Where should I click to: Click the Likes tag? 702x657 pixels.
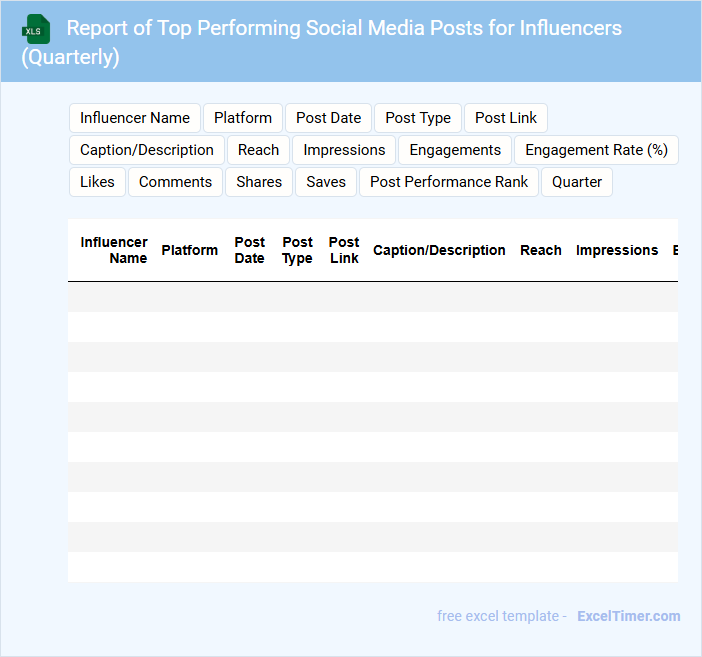point(97,182)
